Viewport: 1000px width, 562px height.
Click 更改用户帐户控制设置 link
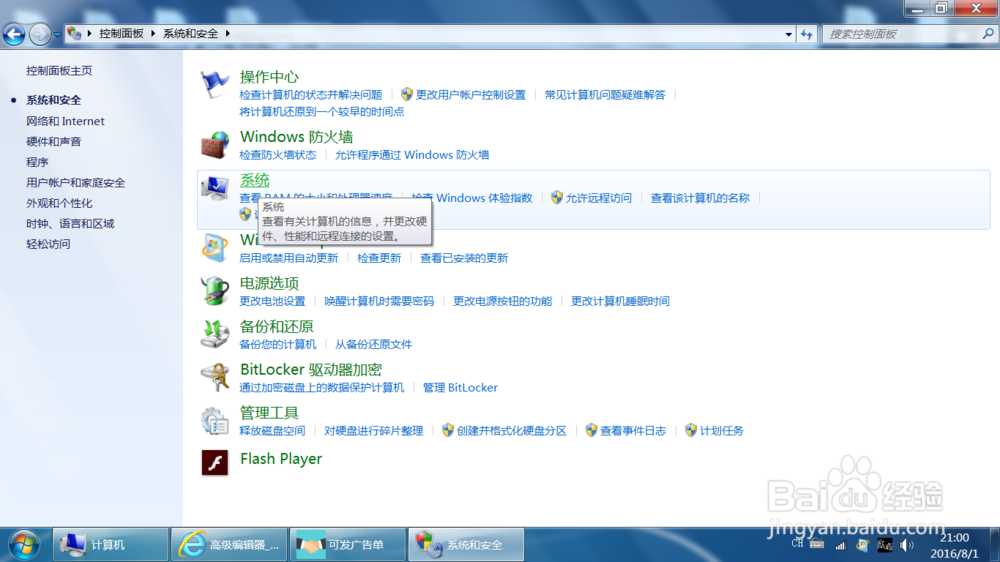coord(471,94)
